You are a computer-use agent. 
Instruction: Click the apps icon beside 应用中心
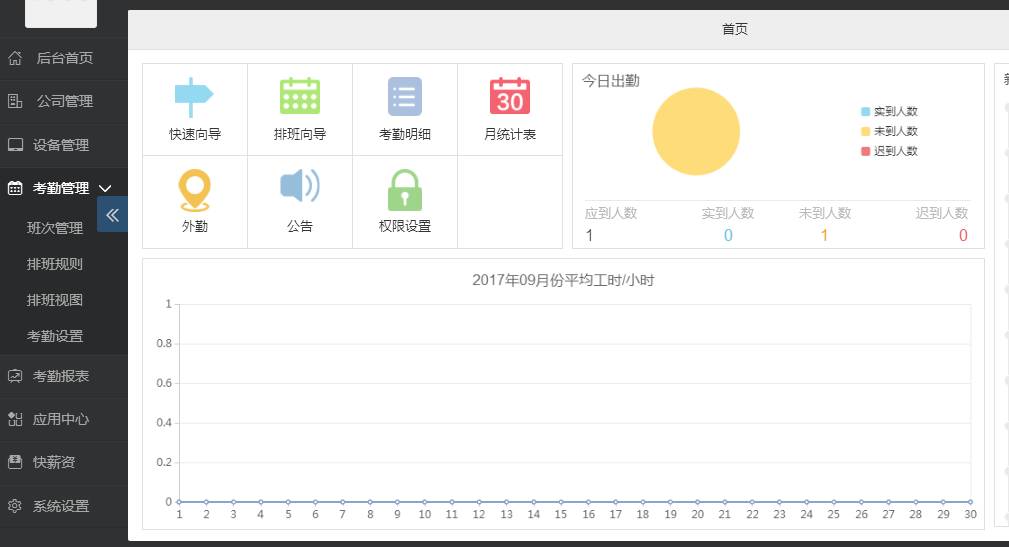pos(15,420)
